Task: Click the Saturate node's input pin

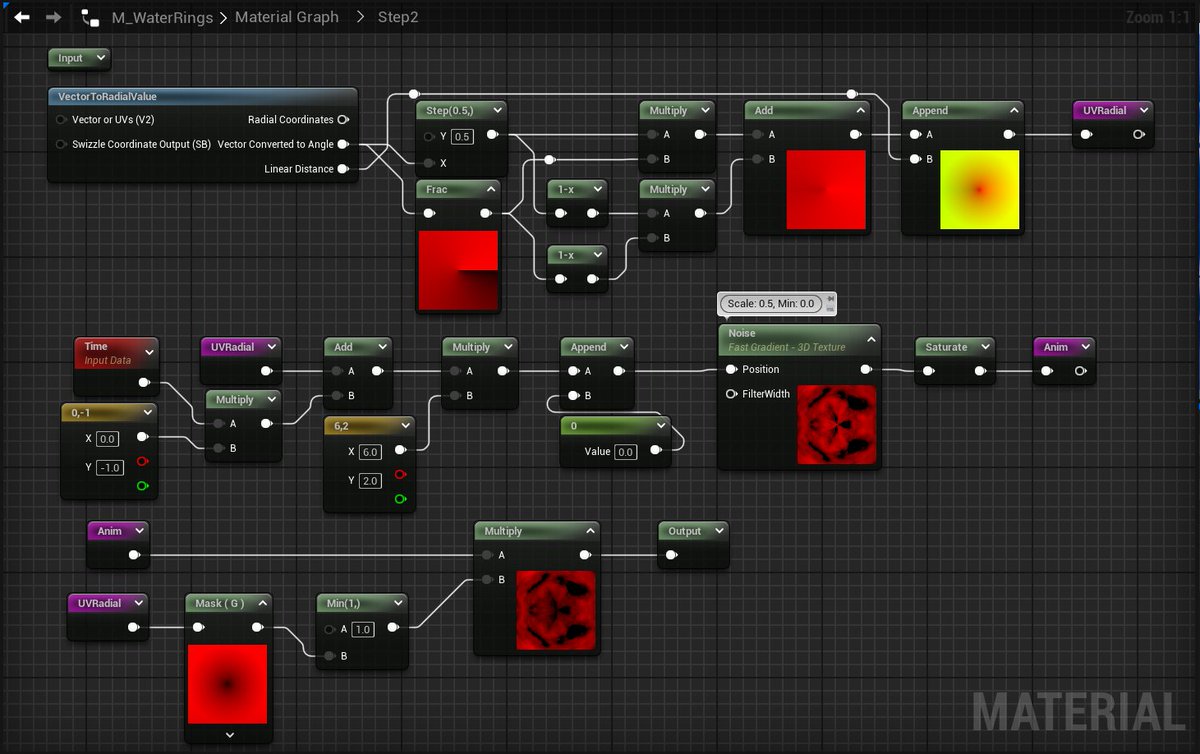Action: point(929,372)
